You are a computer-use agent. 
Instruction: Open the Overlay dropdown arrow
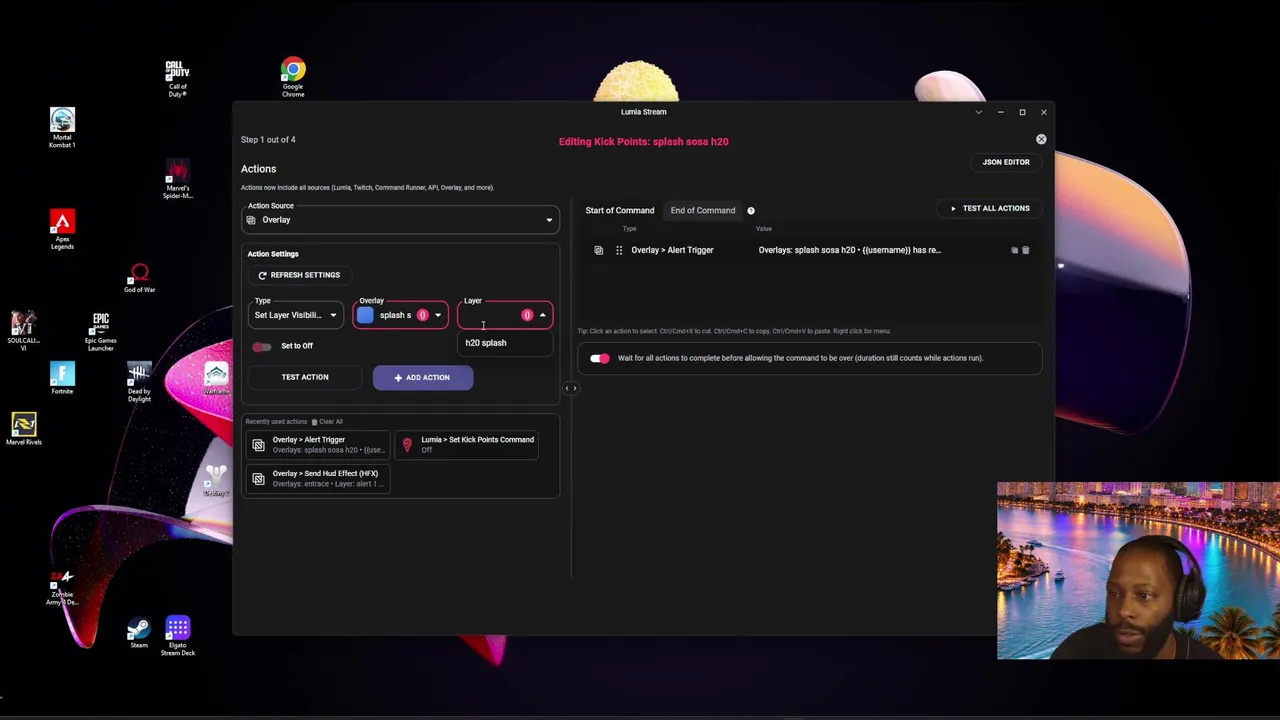coord(437,315)
